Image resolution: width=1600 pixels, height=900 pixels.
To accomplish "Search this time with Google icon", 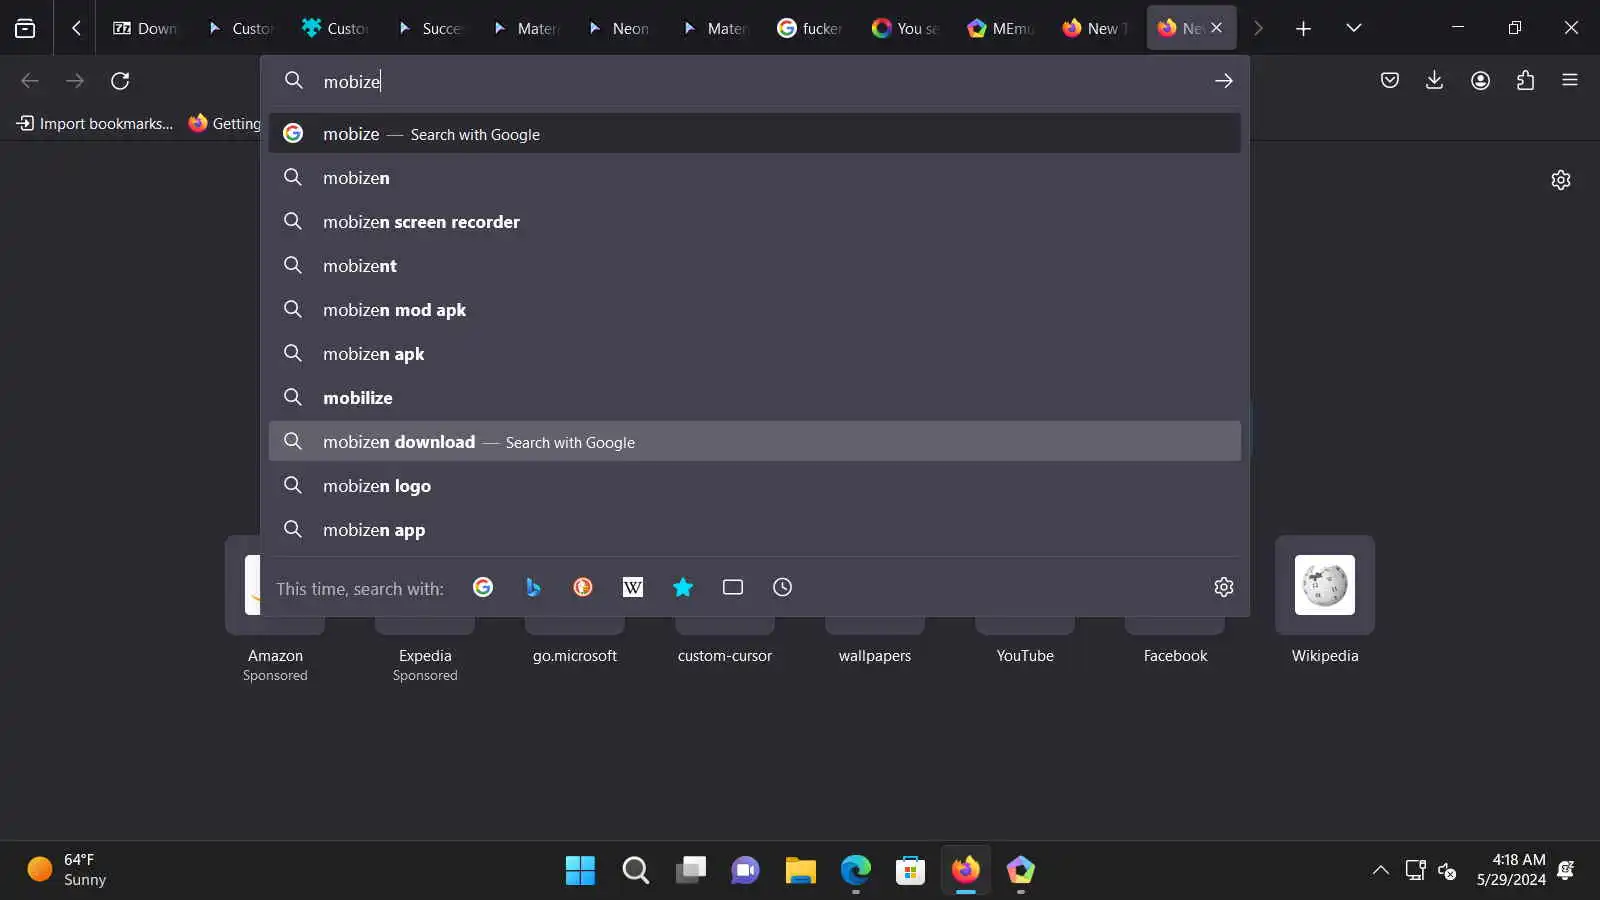I will coord(483,588).
